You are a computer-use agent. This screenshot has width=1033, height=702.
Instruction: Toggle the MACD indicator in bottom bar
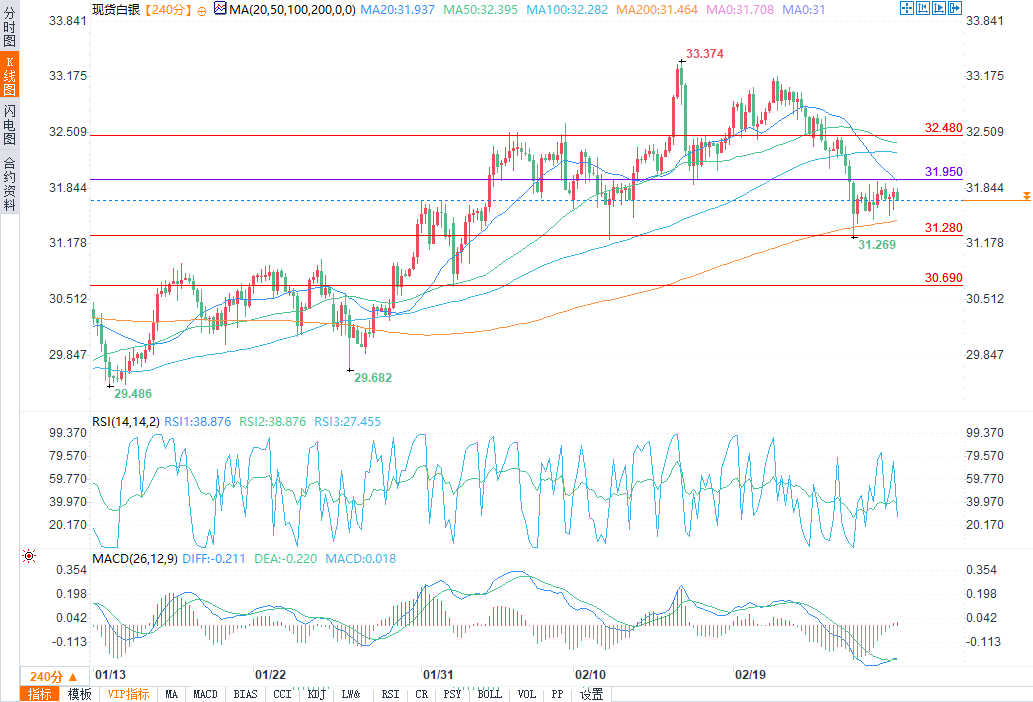205,694
